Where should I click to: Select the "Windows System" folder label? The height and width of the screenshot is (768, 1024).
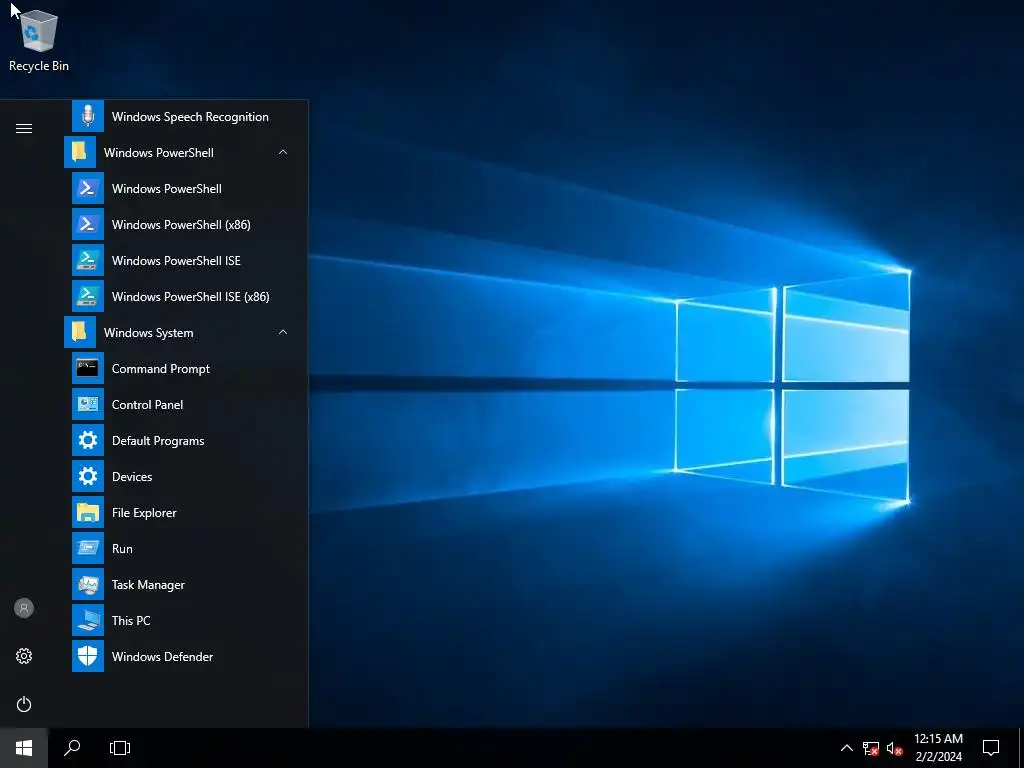(148, 333)
